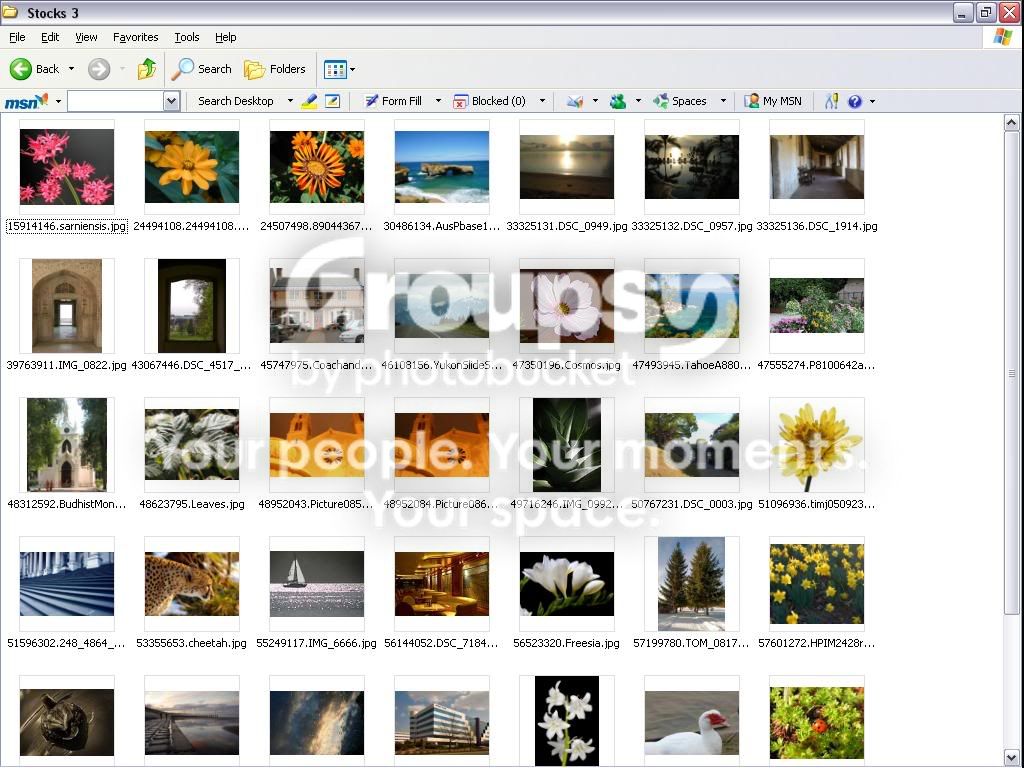Select the 15914146.sarniensis.jpg file name

point(67,226)
